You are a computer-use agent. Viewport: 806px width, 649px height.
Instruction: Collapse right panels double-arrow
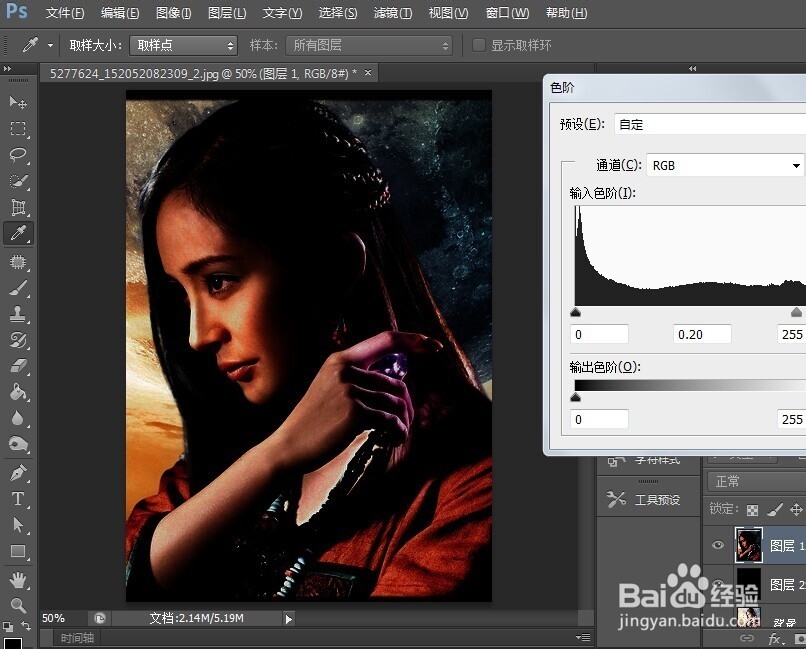tap(692, 68)
